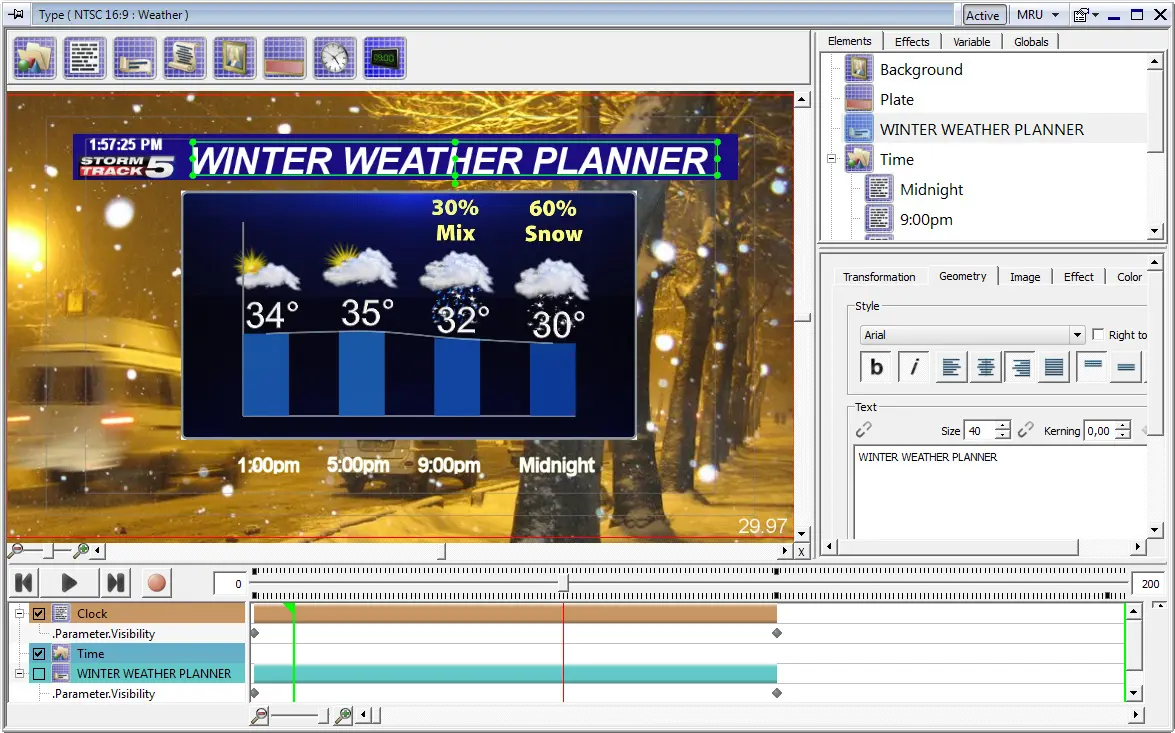Select the analog clock element tool
The height and width of the screenshot is (733, 1175).
[335, 57]
